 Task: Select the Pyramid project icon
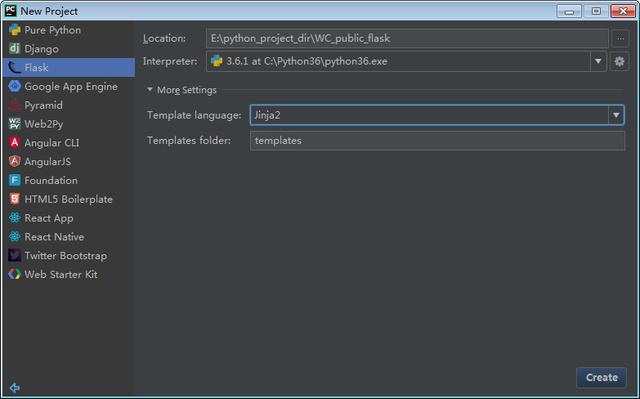(15, 105)
